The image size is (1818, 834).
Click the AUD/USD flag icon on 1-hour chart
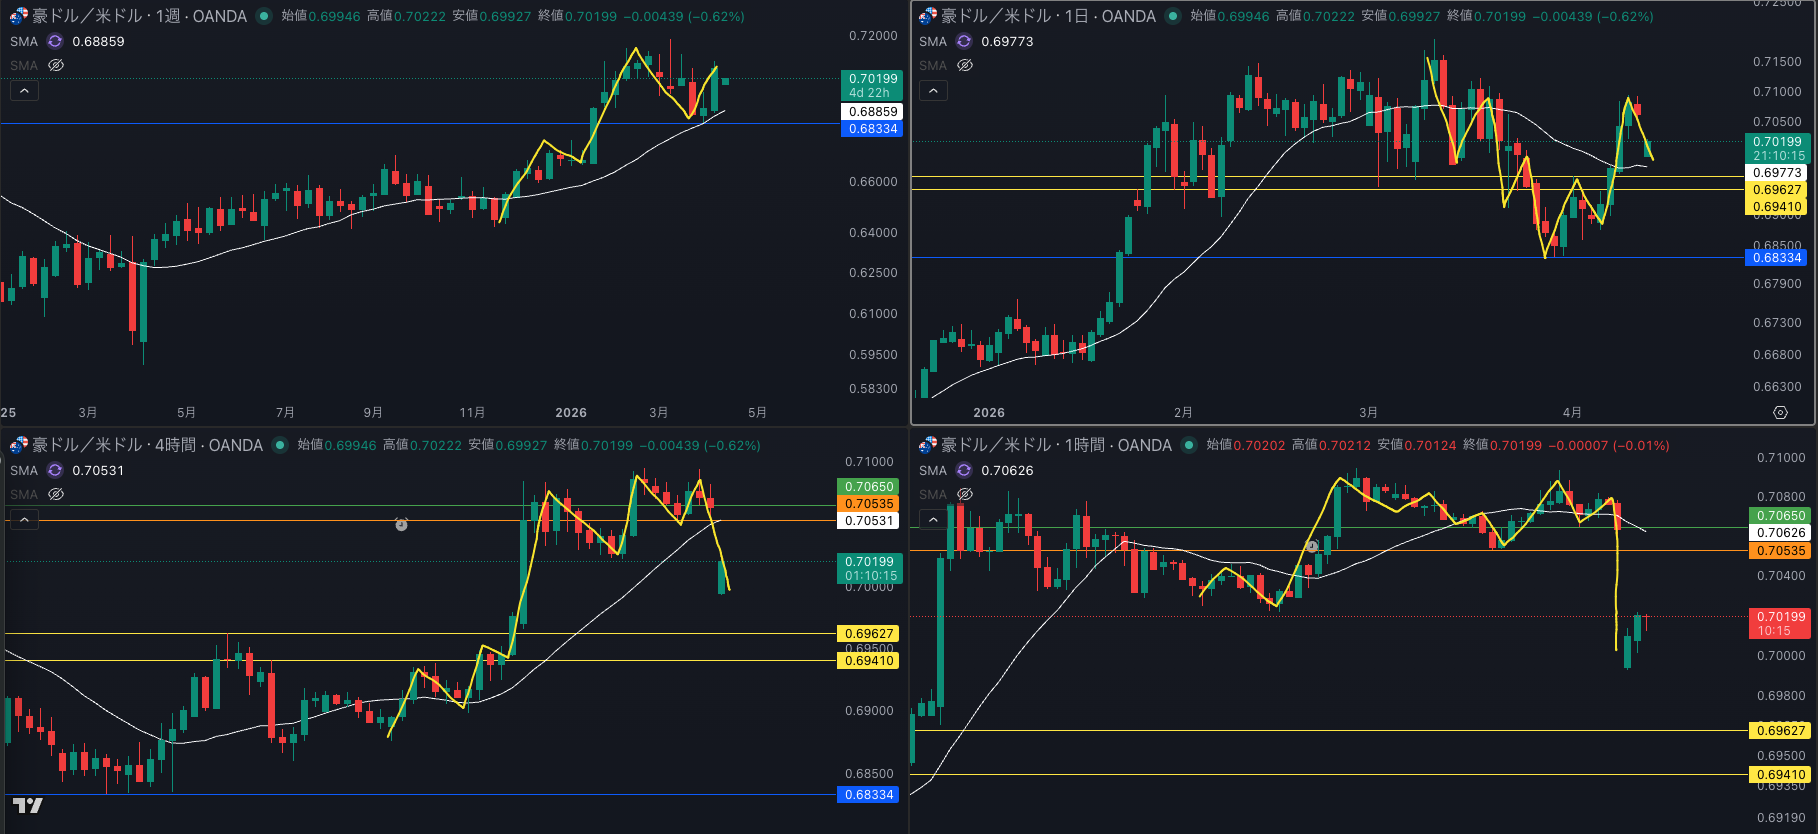(x=927, y=445)
